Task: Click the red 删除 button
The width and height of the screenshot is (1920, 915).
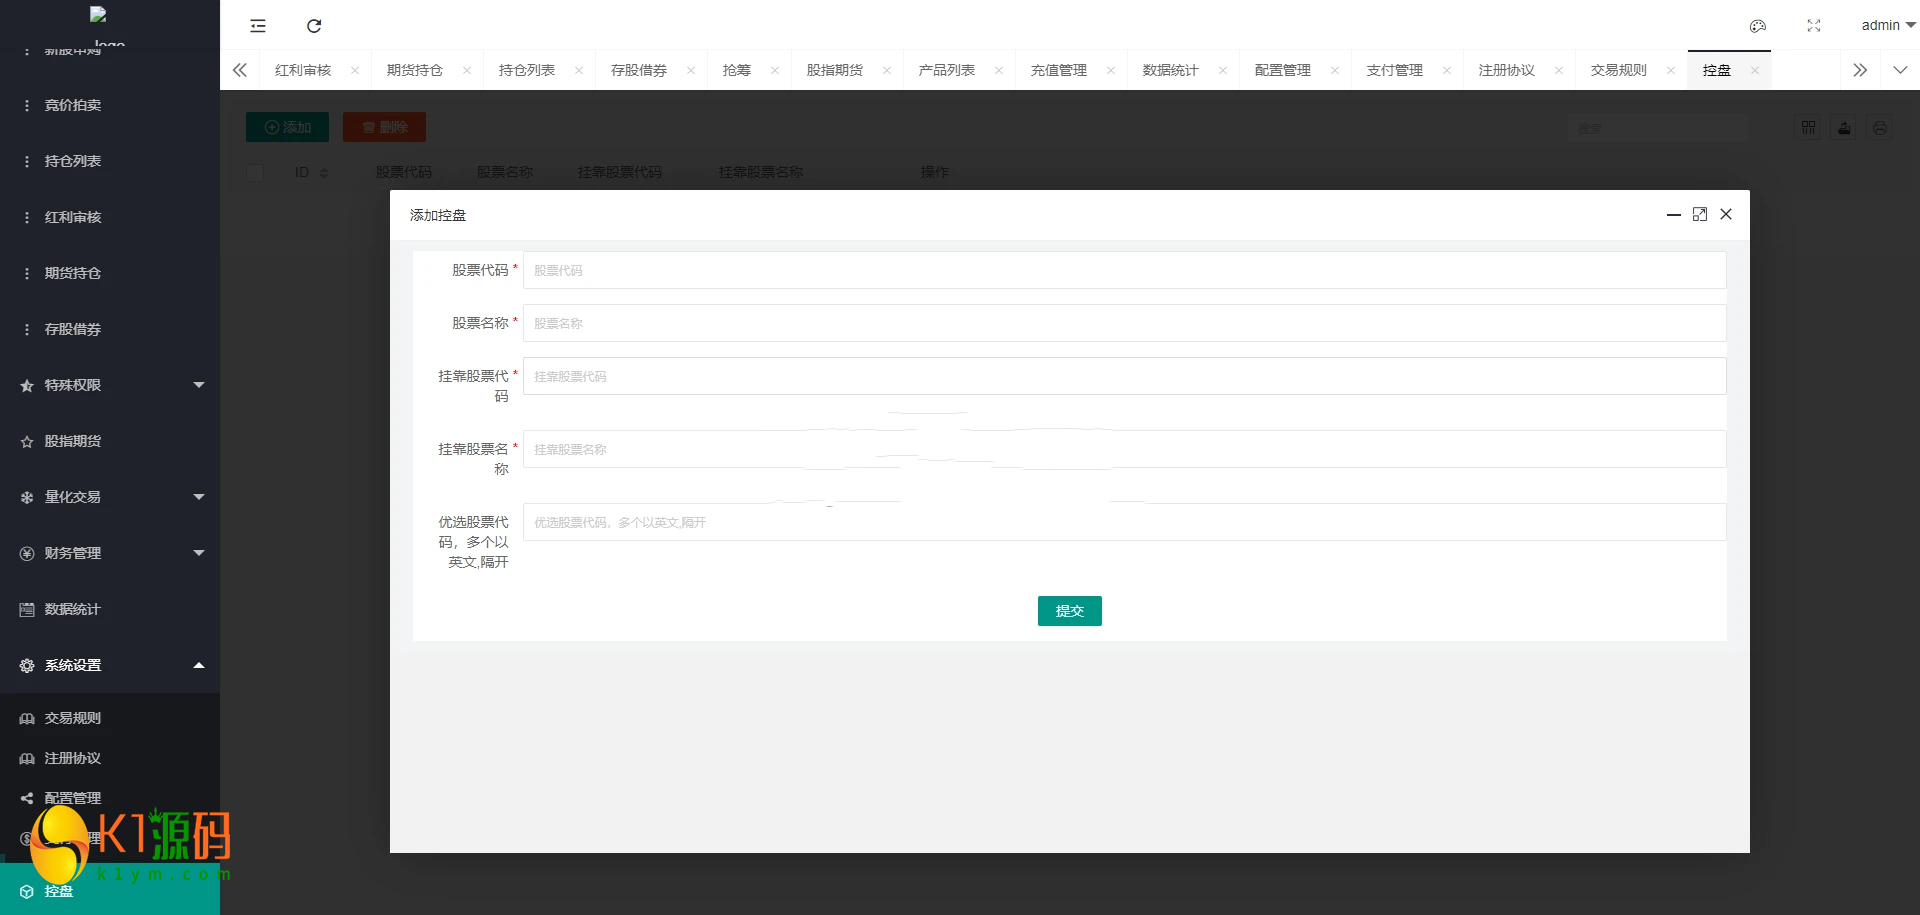Action: pos(385,127)
